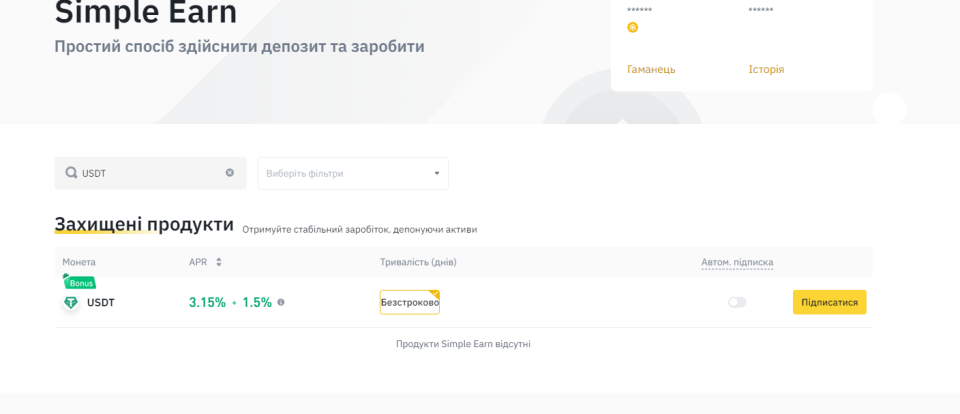Clear the USDT search with the X icon
Viewport: 960px width, 414px height.
(229, 173)
